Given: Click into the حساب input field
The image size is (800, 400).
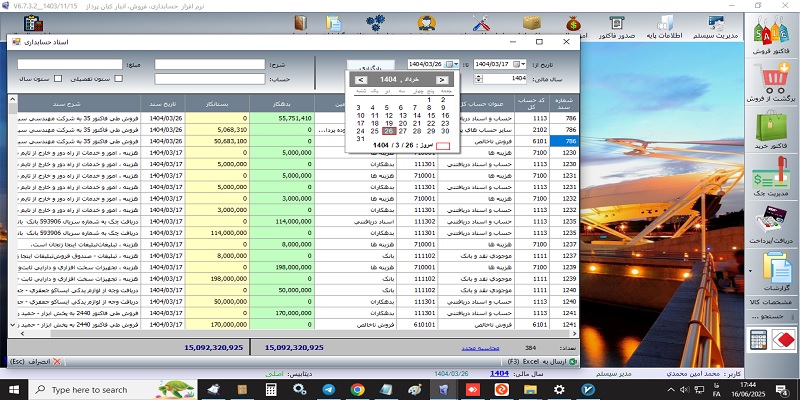Looking at the screenshot, I should (210, 79).
